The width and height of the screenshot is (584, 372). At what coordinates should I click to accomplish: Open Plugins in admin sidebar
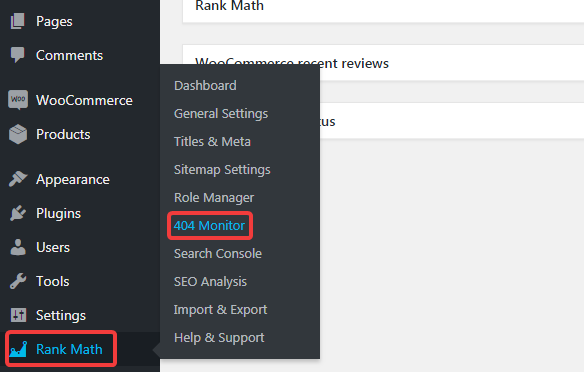click(58, 213)
